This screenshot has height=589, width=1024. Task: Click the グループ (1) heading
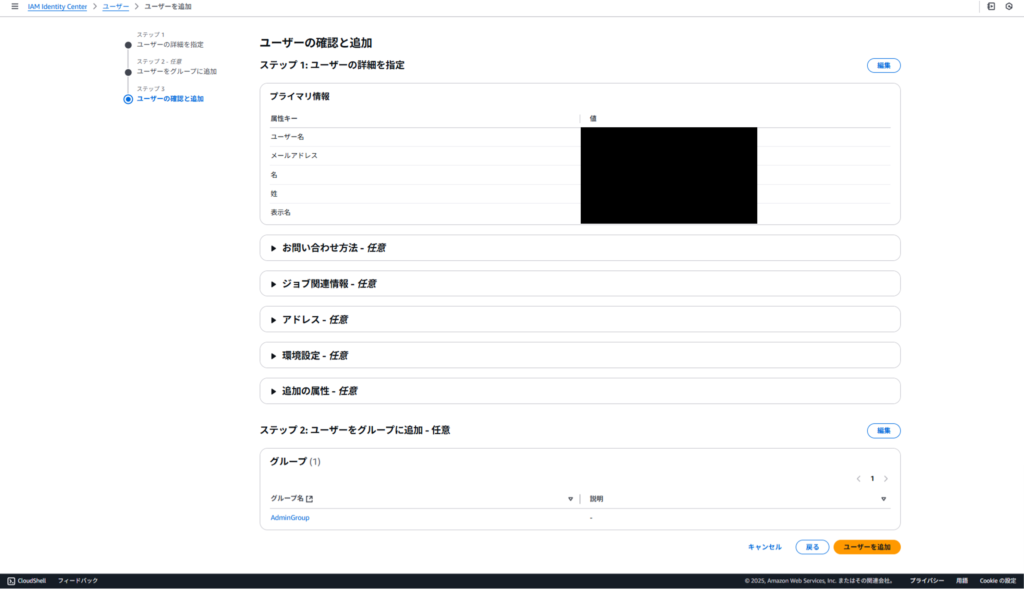point(295,462)
